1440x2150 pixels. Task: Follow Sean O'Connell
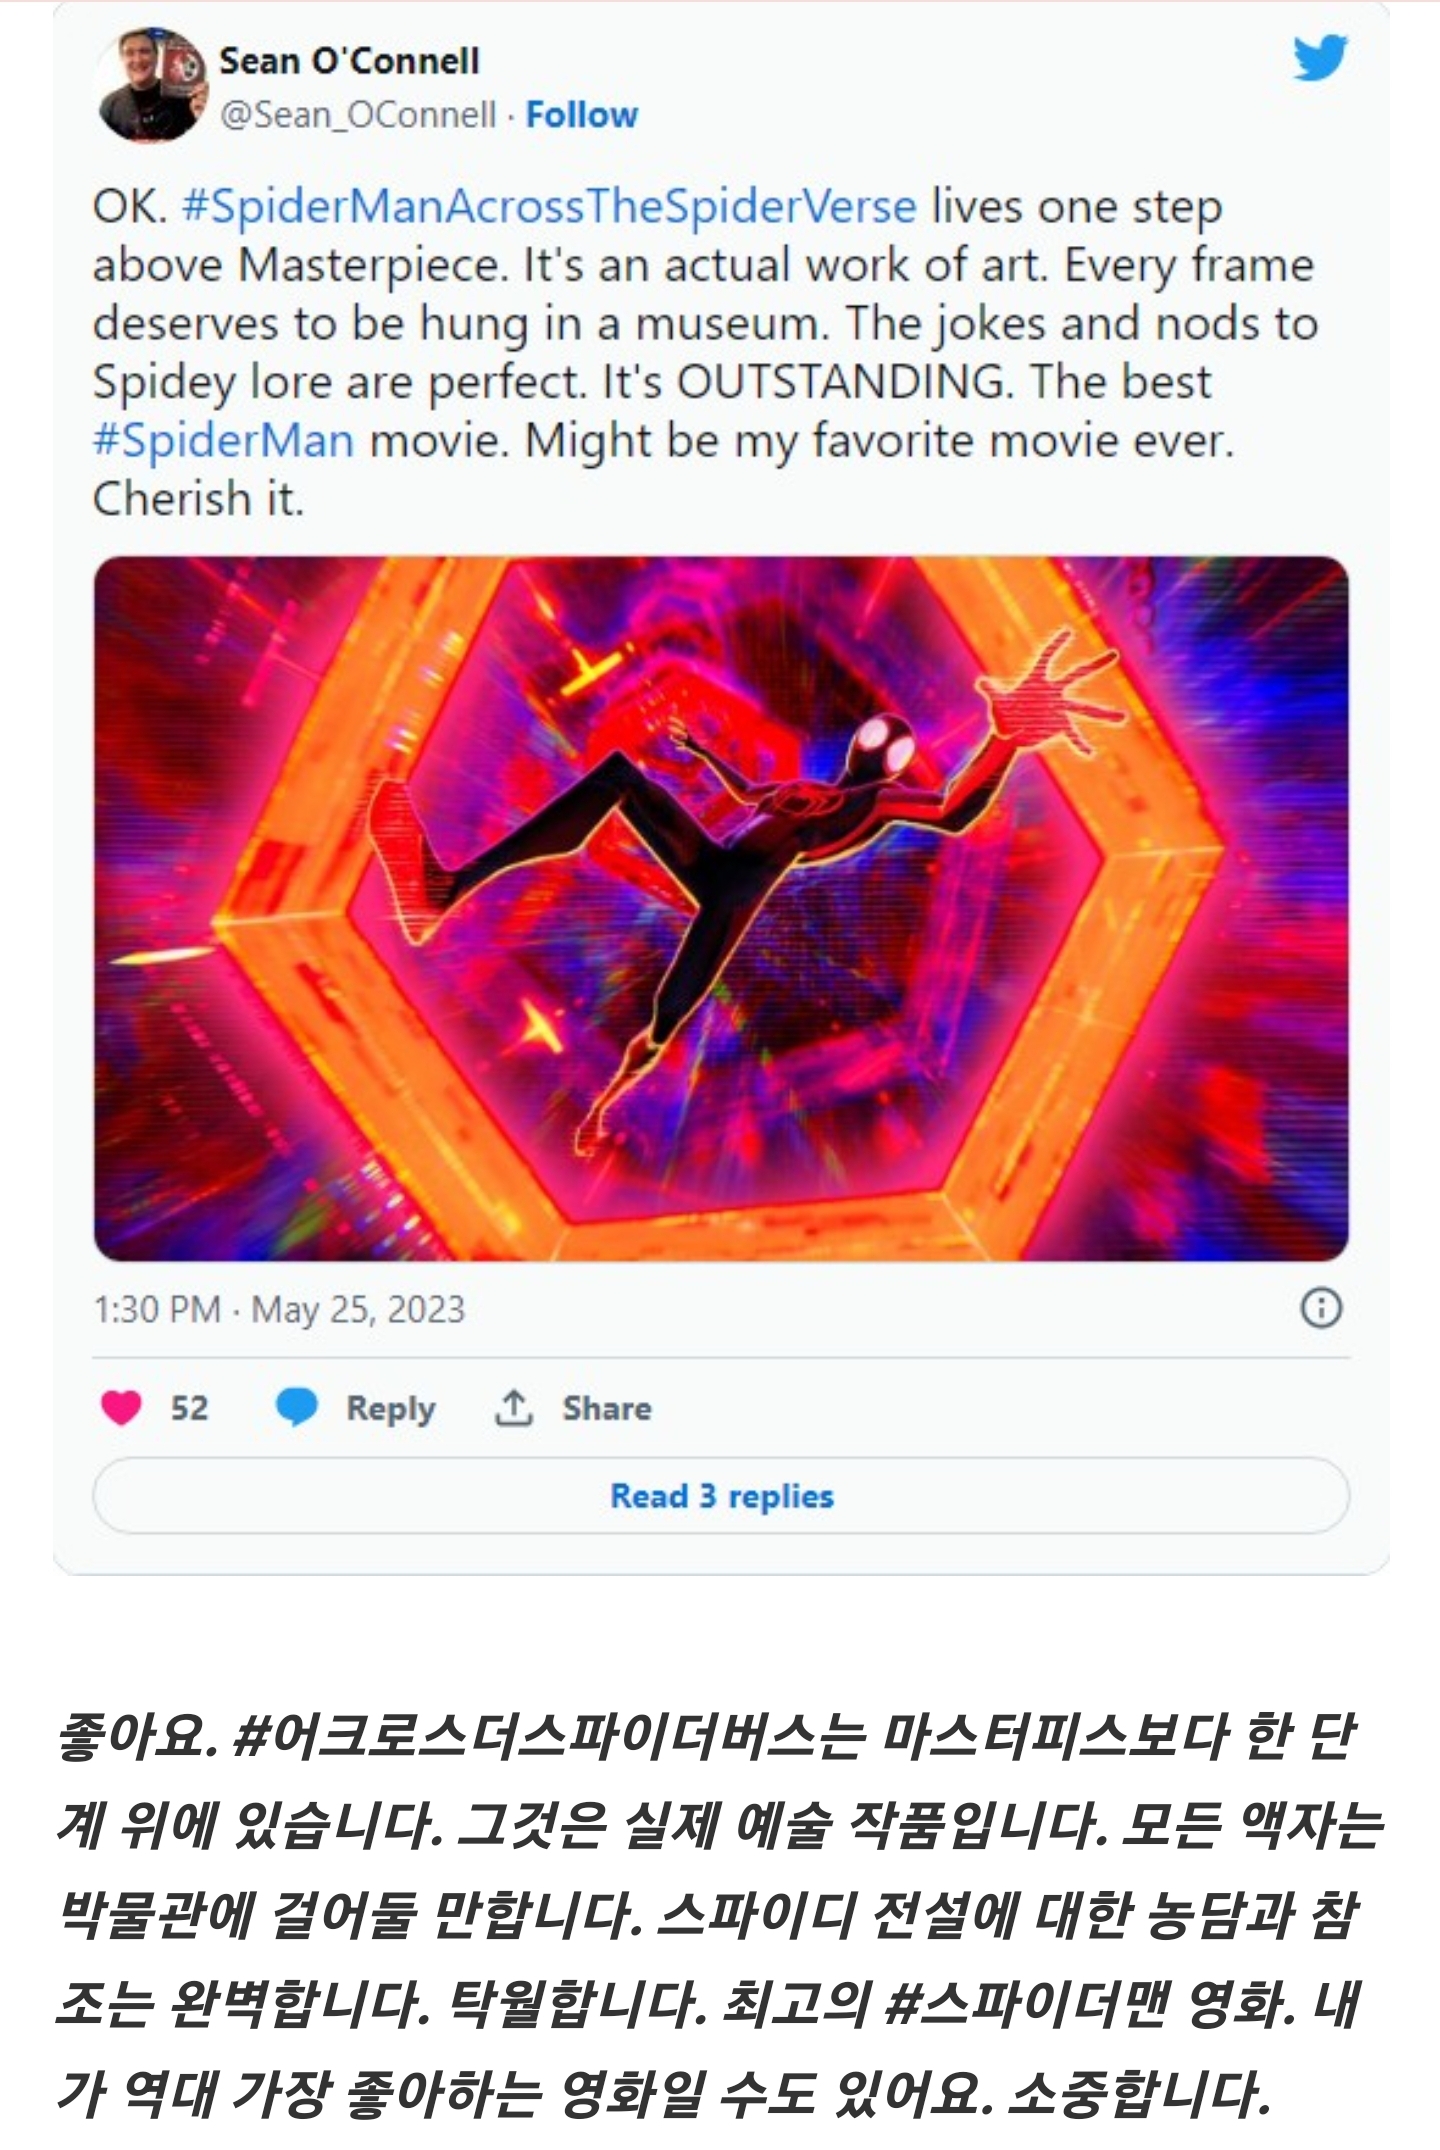pos(582,115)
